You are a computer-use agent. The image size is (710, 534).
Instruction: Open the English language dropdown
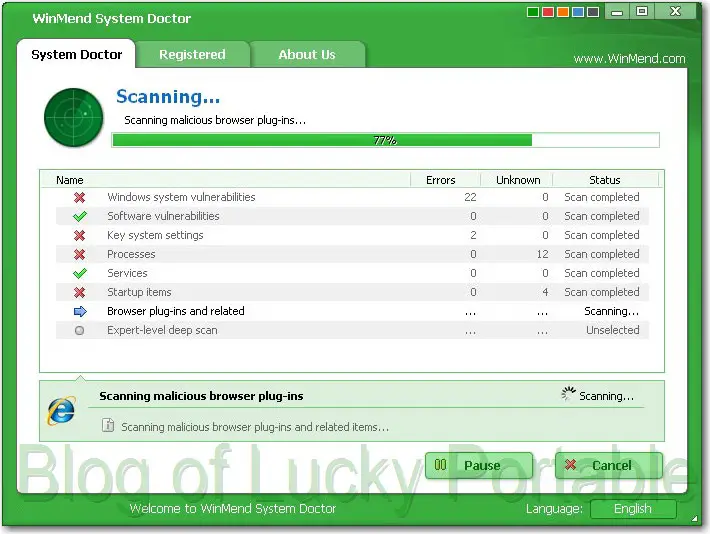633,509
